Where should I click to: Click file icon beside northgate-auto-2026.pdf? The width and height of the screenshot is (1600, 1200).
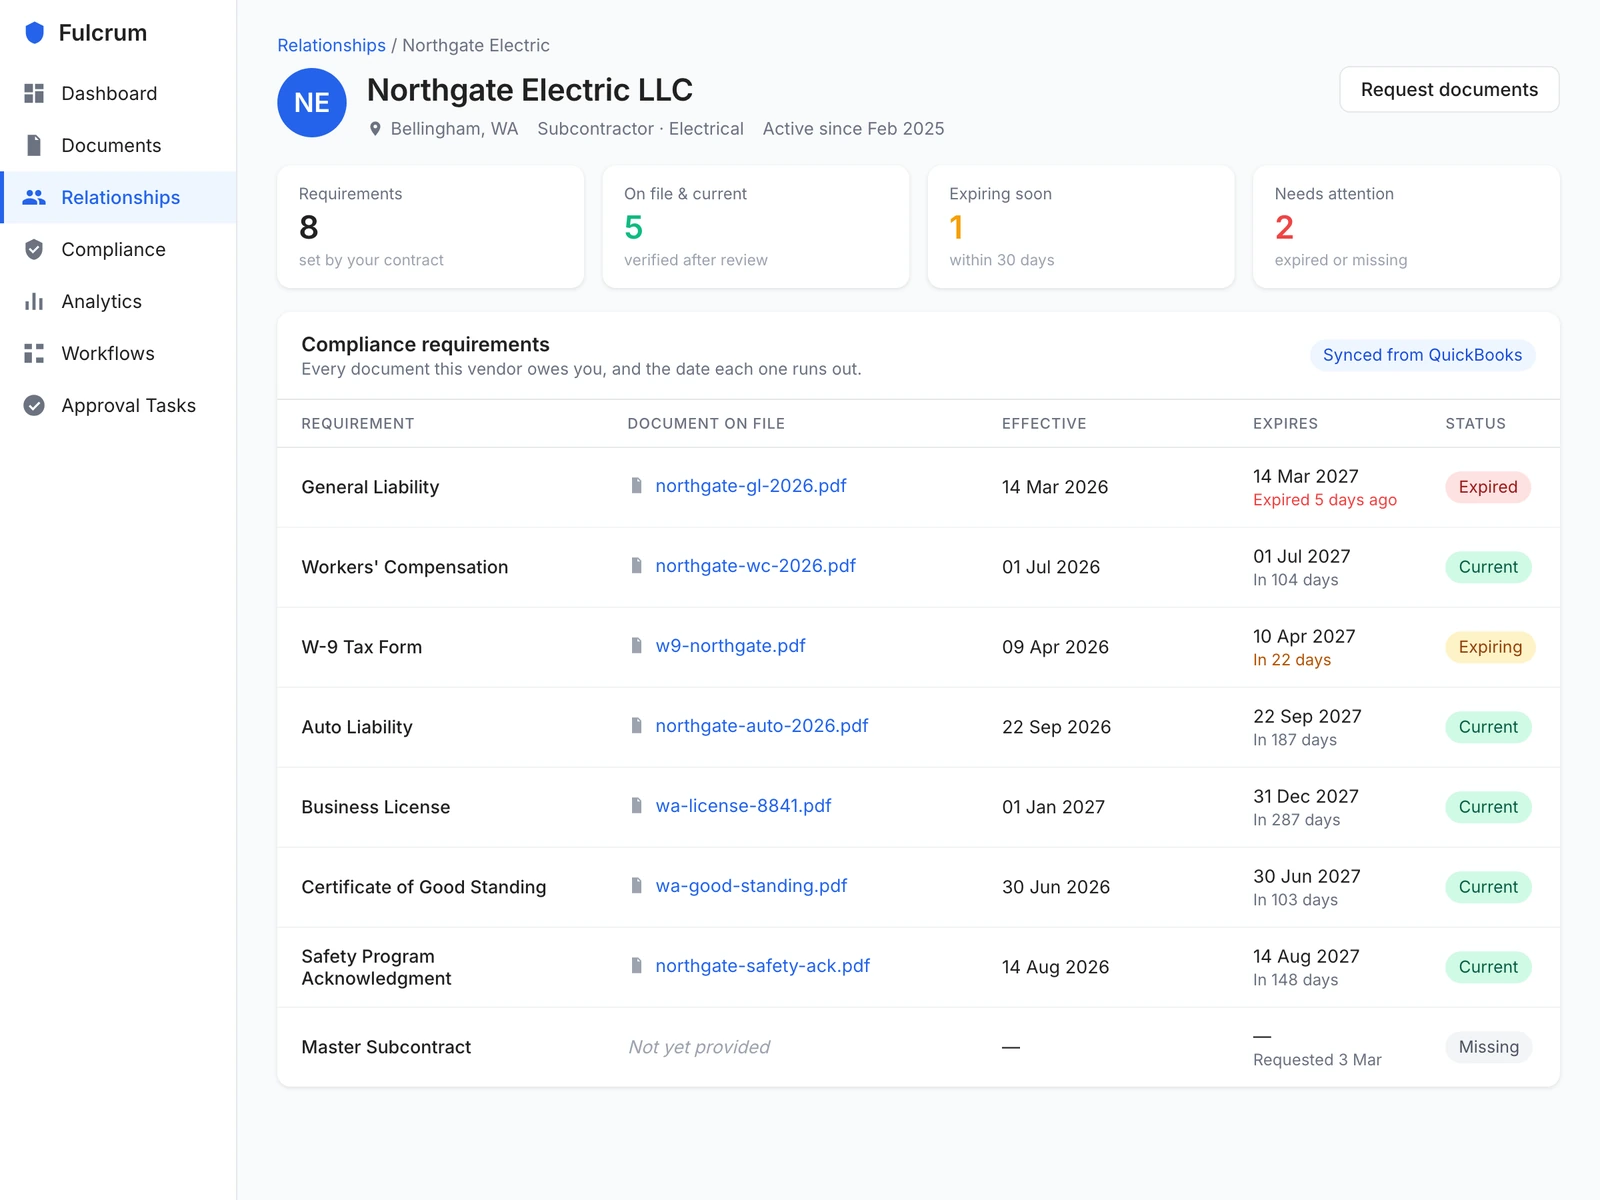636,726
